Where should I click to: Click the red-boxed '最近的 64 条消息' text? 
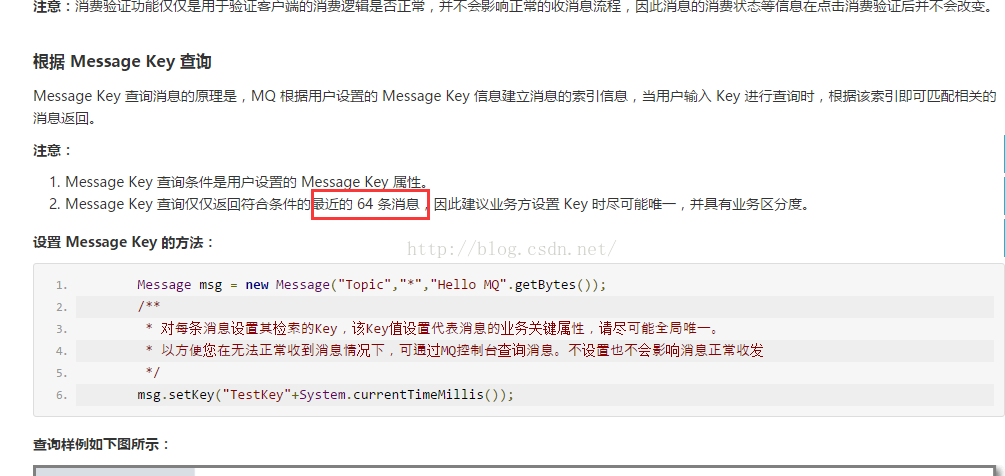(370, 204)
